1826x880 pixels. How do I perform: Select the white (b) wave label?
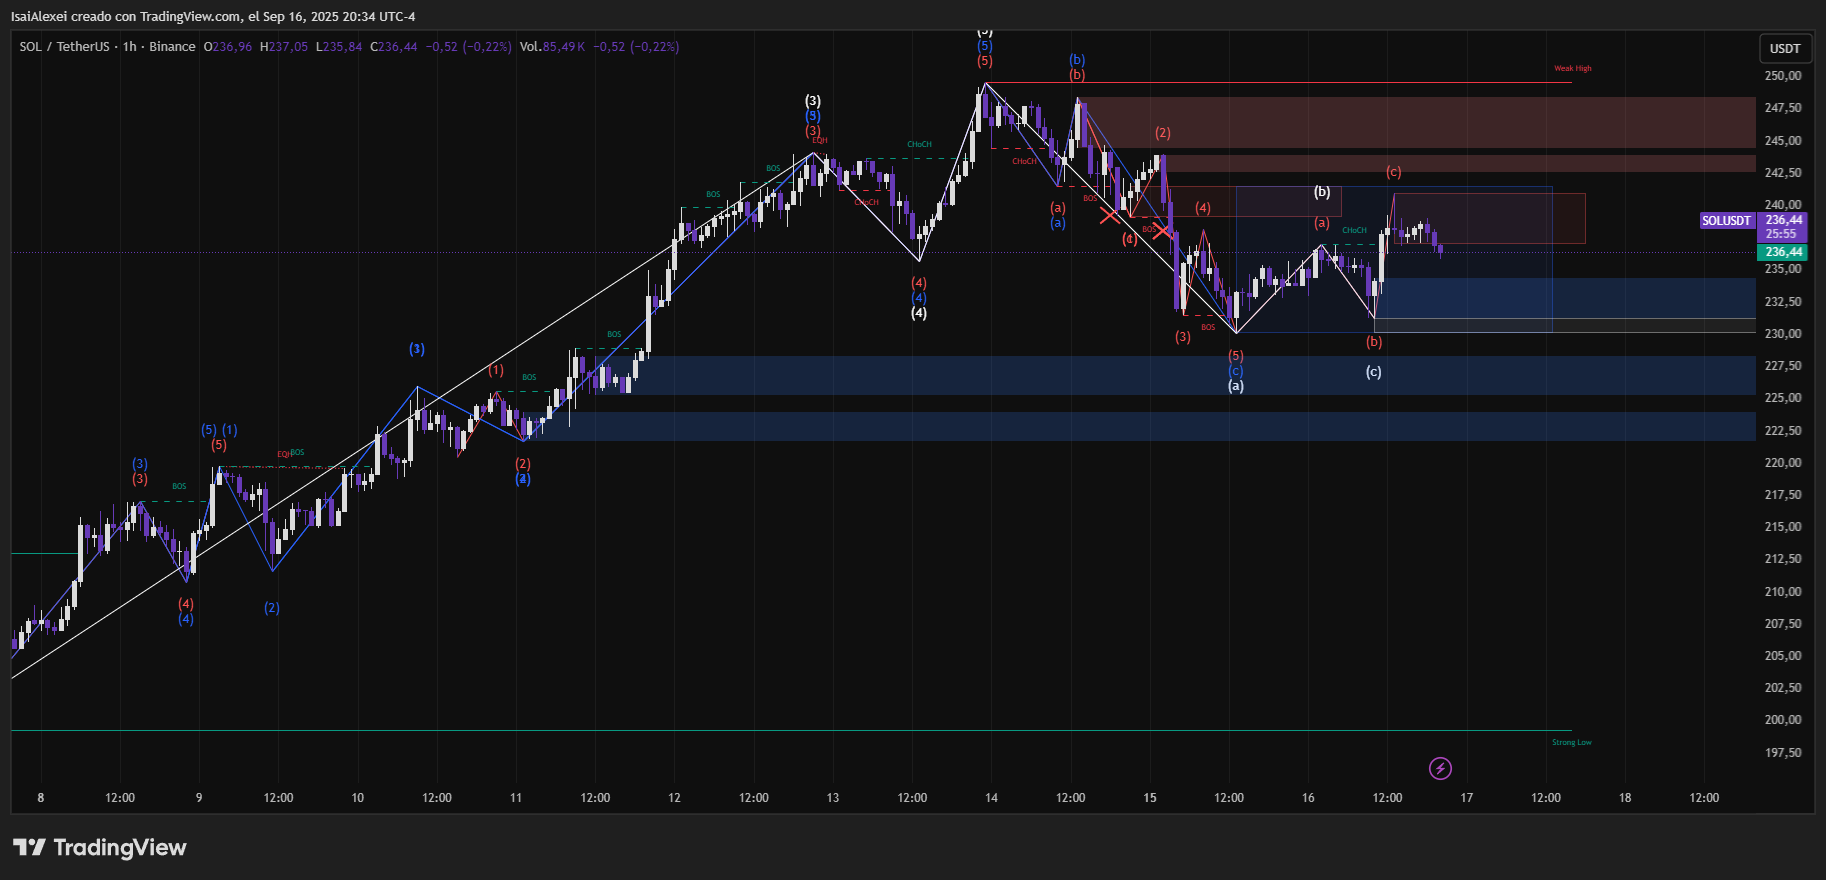click(x=1321, y=192)
